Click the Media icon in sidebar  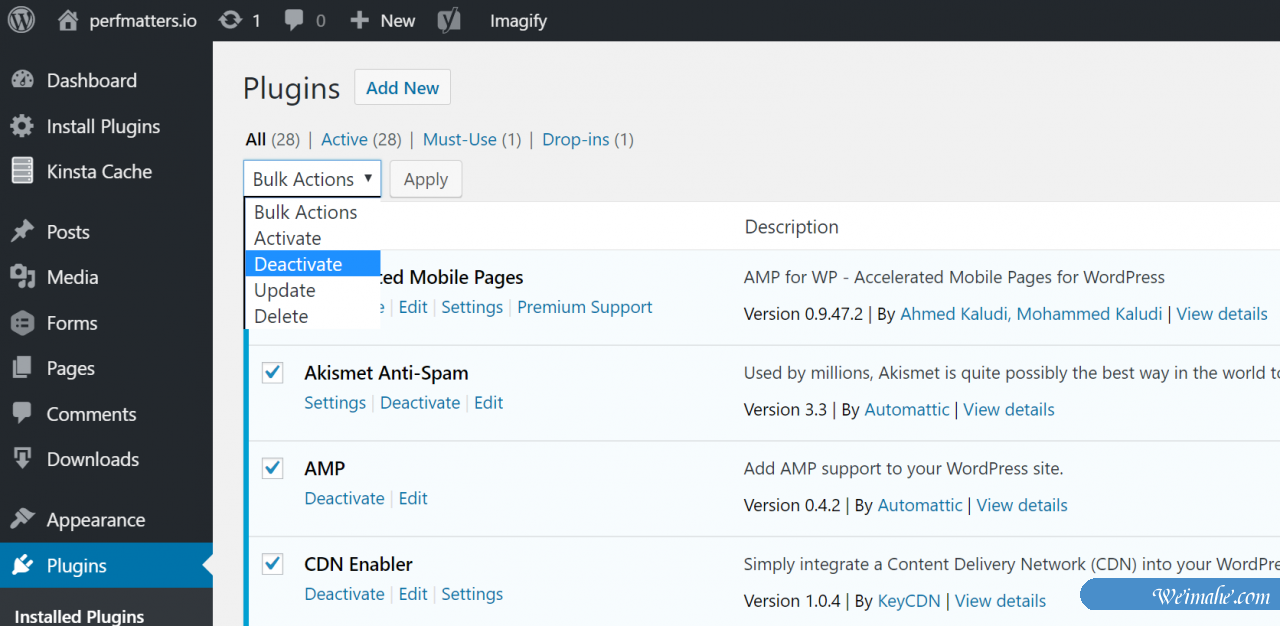coord(22,277)
